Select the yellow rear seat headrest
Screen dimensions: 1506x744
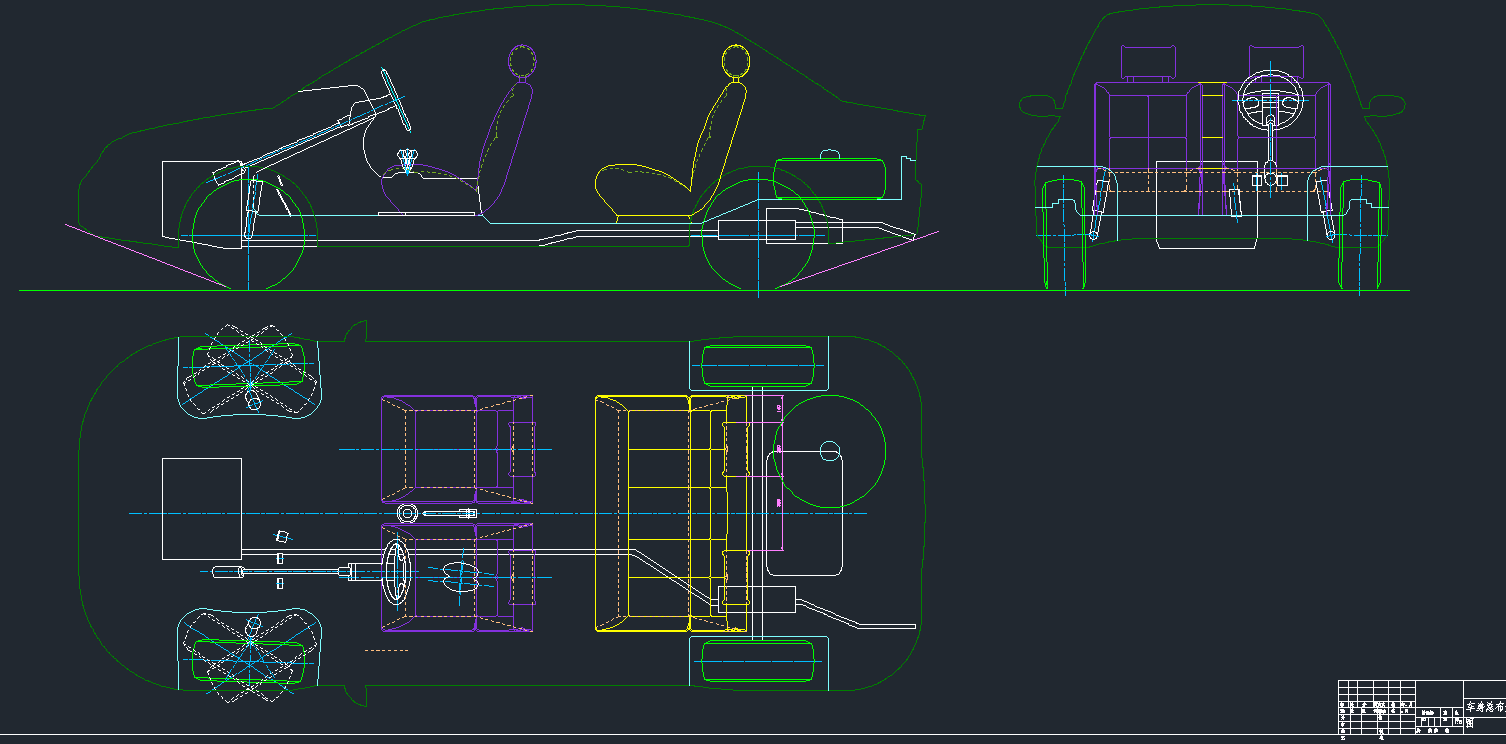tap(736, 61)
